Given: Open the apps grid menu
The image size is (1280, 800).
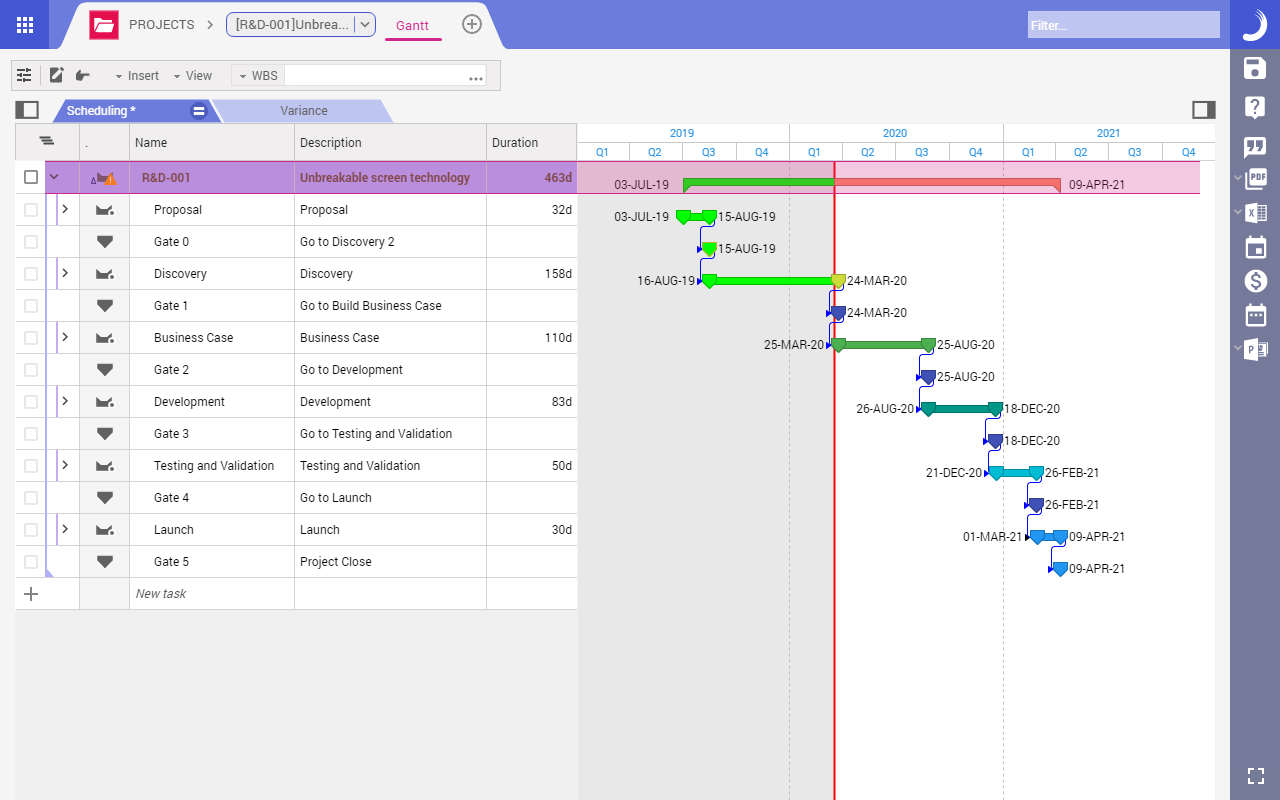Looking at the screenshot, I should [x=25, y=25].
